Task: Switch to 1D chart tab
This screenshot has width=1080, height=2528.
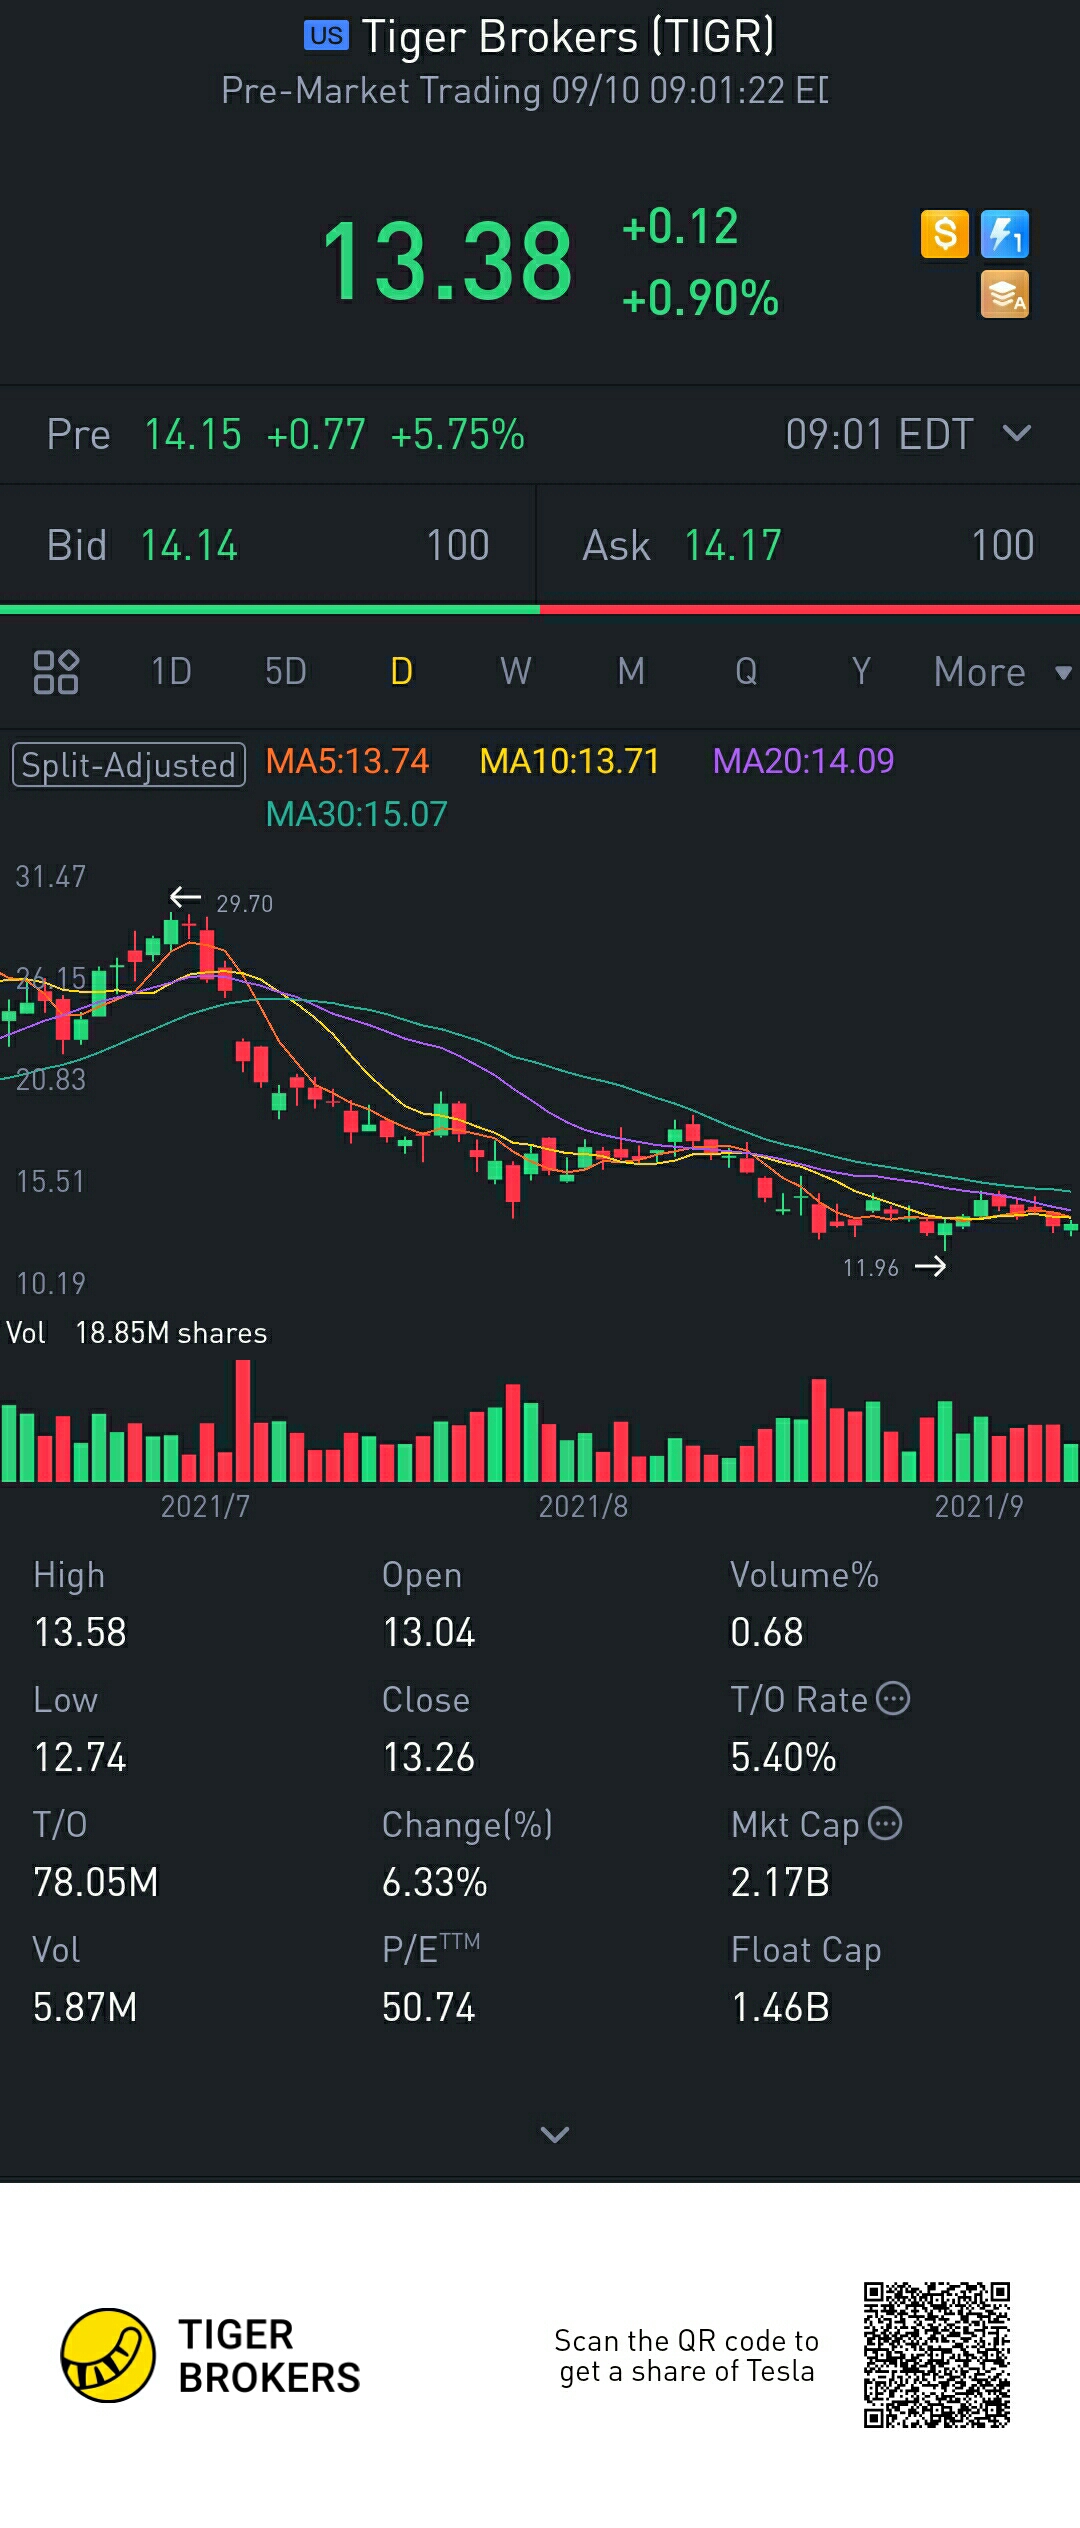Action: coord(171,672)
